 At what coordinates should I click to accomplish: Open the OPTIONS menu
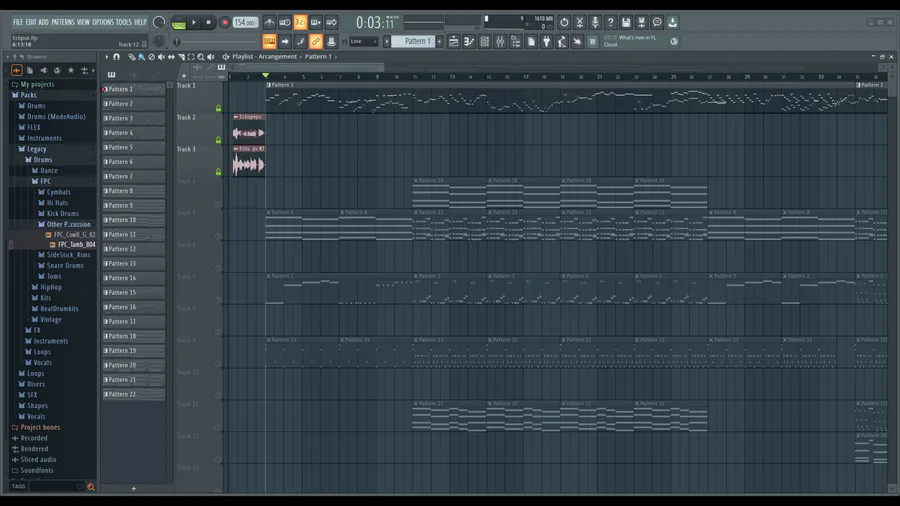[x=103, y=22]
